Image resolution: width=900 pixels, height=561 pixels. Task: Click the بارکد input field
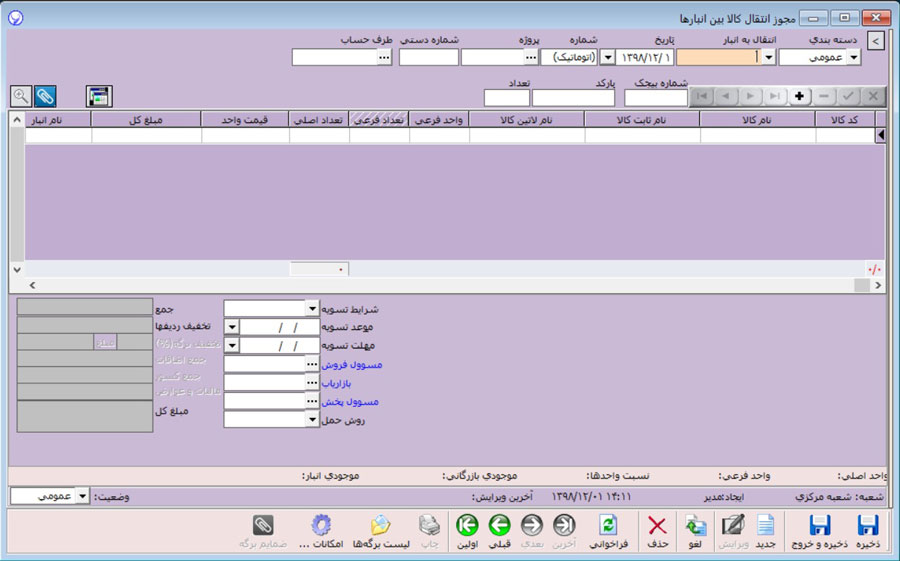coord(572,98)
